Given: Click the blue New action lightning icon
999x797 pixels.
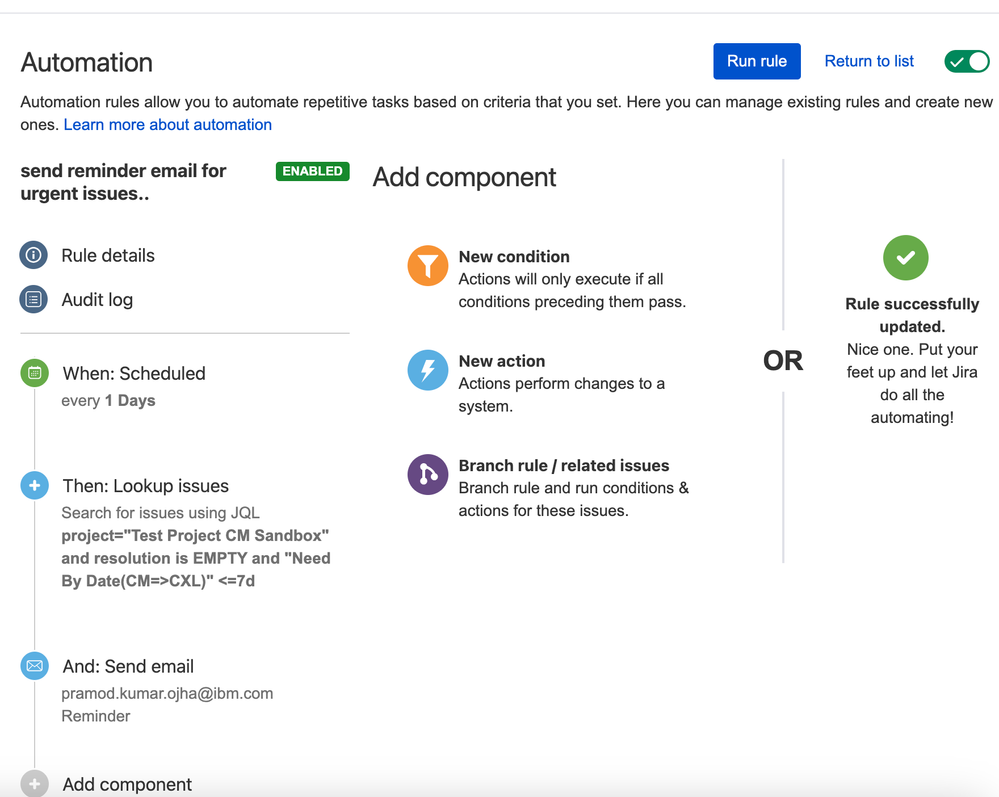Looking at the screenshot, I should (x=428, y=370).
